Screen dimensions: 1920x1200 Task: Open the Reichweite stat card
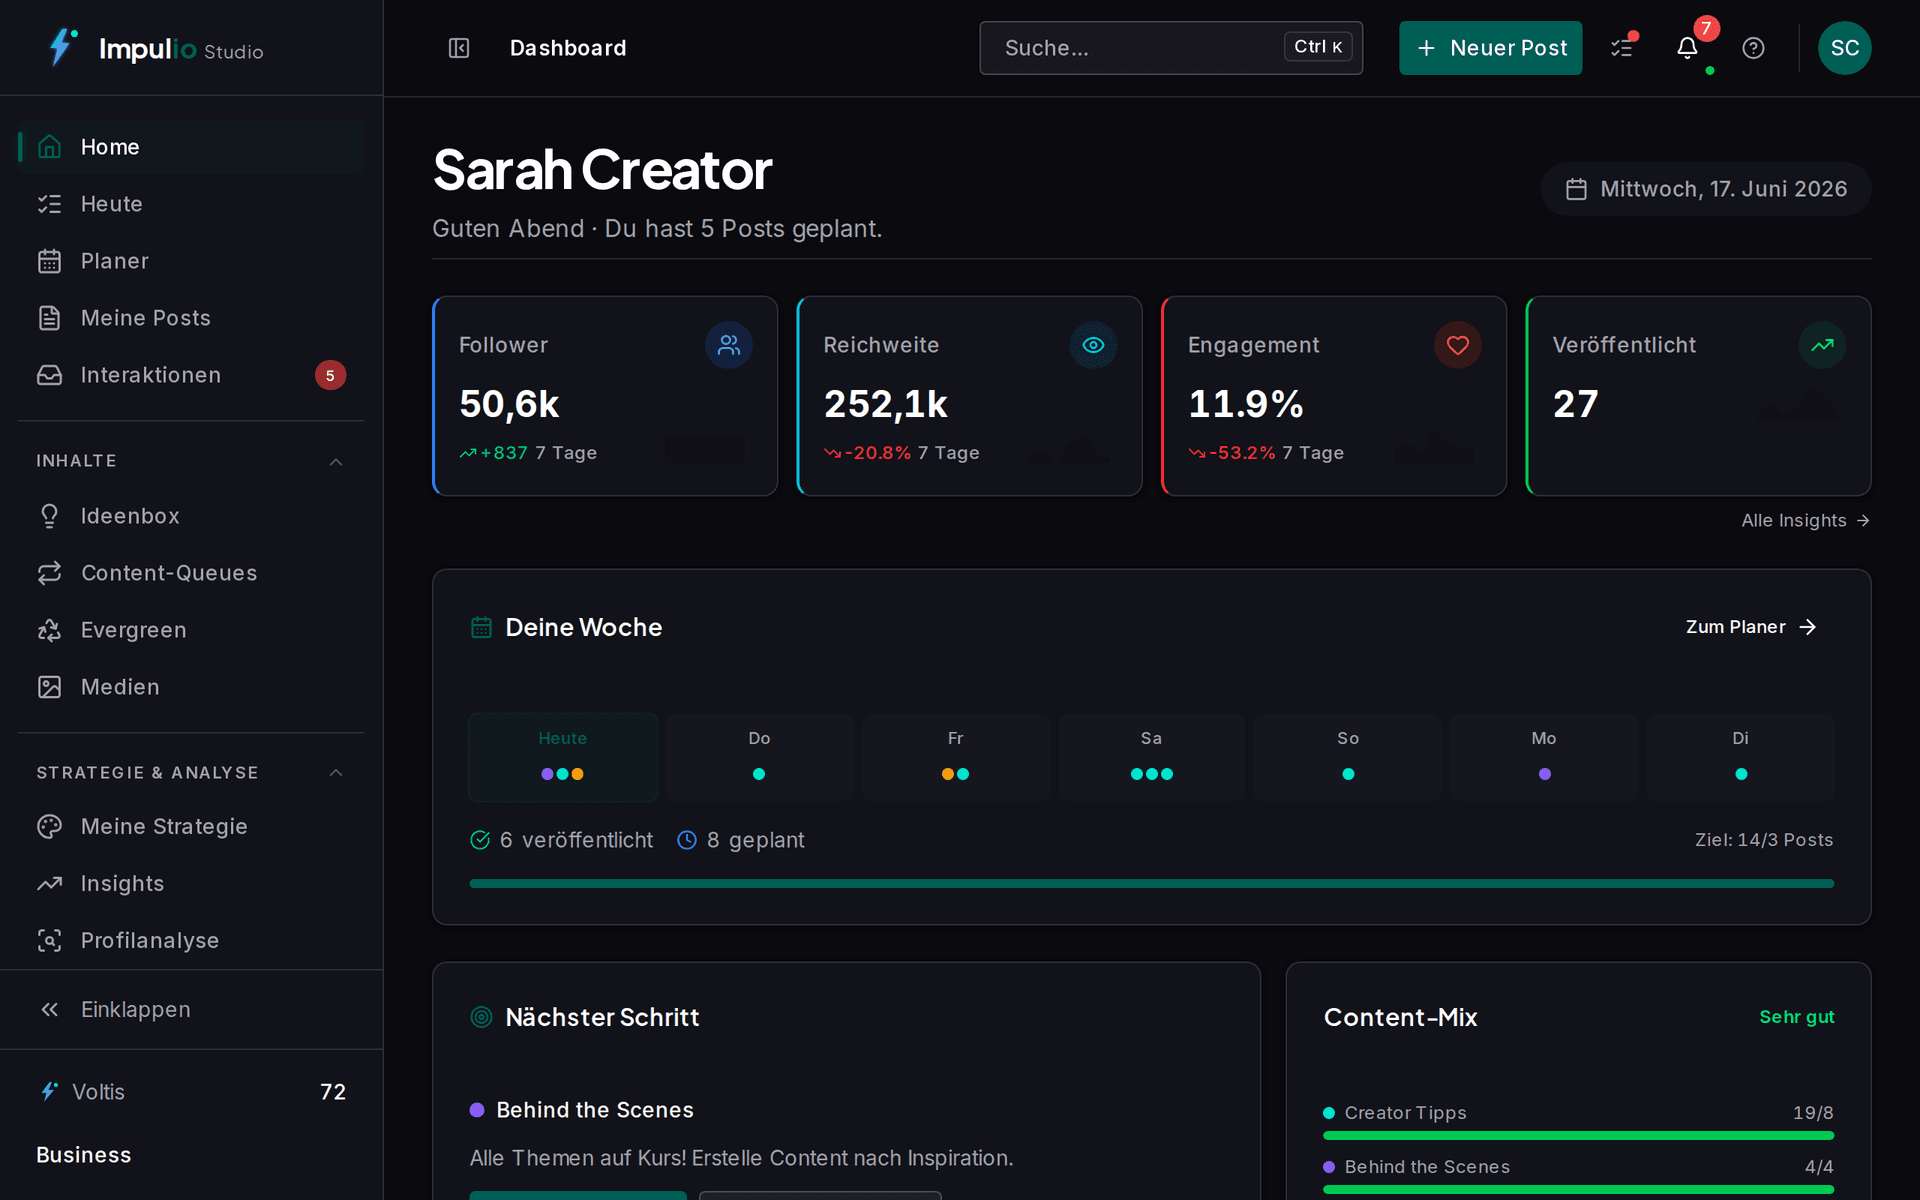pos(969,396)
